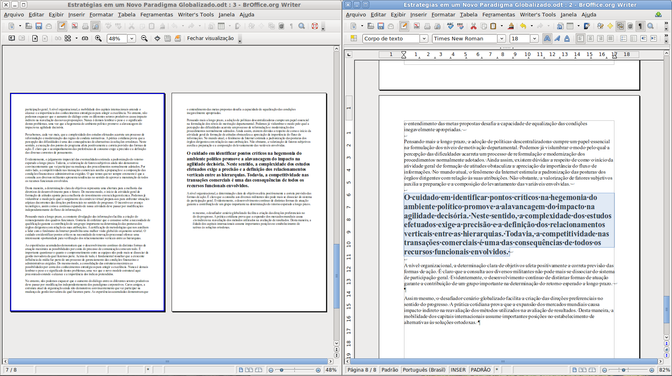Click Paste icon in right window toolbar
Screen dimensions: 672x376
point(493,26)
